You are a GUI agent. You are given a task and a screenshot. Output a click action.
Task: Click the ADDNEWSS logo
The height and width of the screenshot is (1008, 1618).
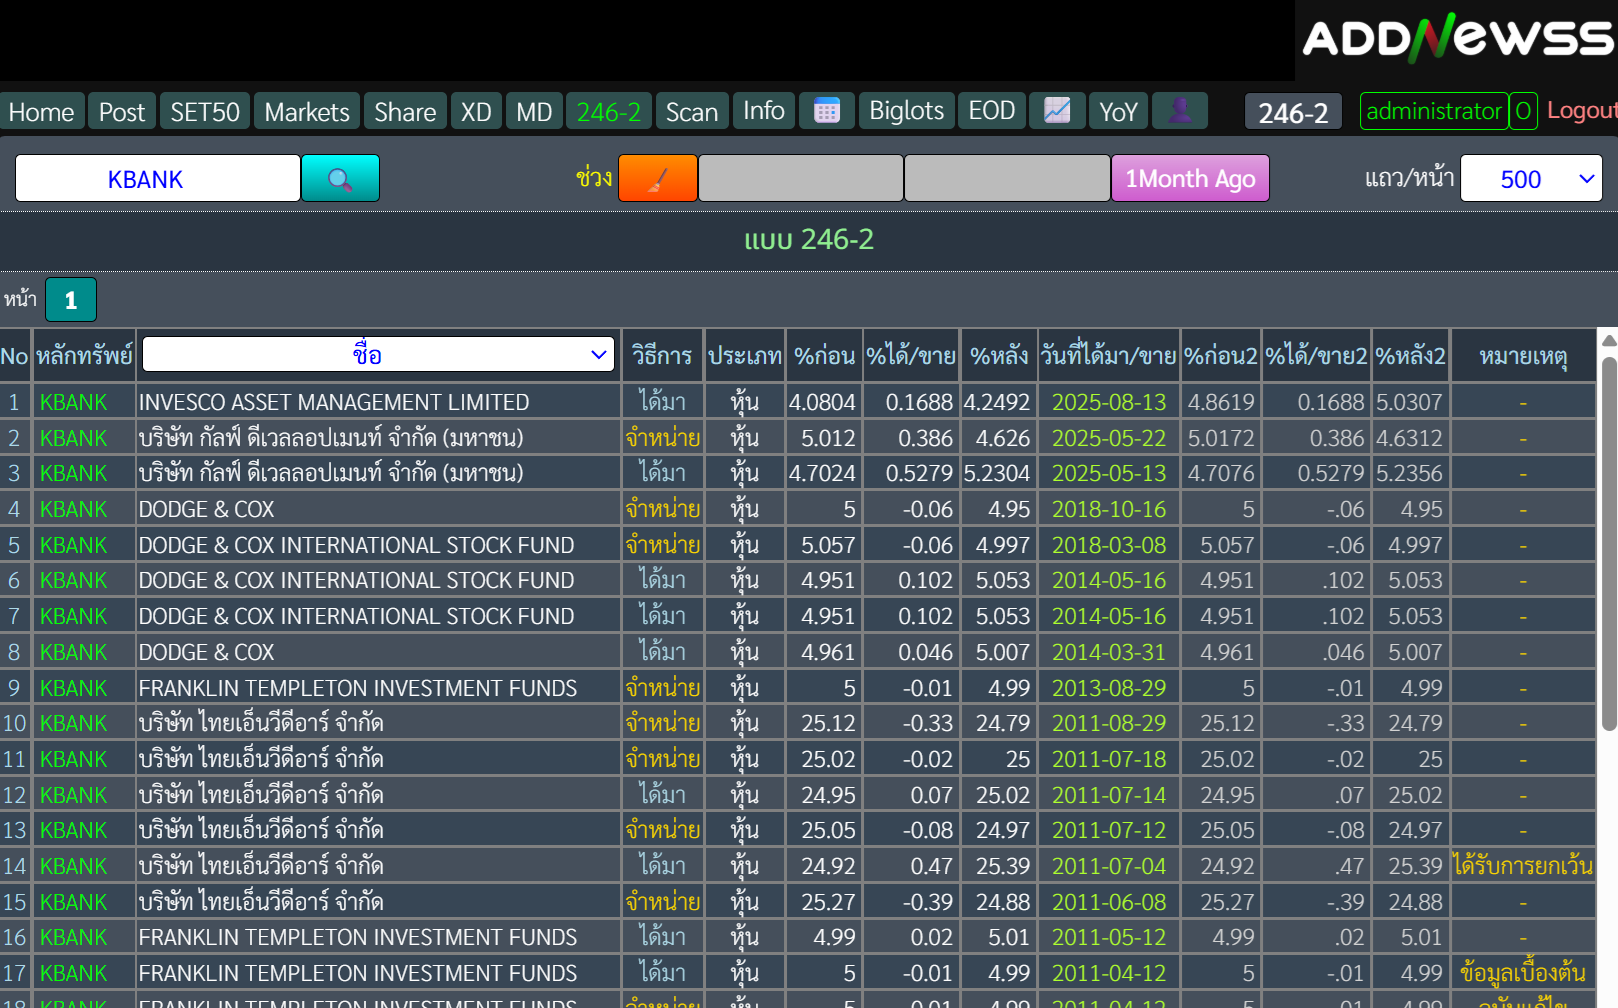1456,39
